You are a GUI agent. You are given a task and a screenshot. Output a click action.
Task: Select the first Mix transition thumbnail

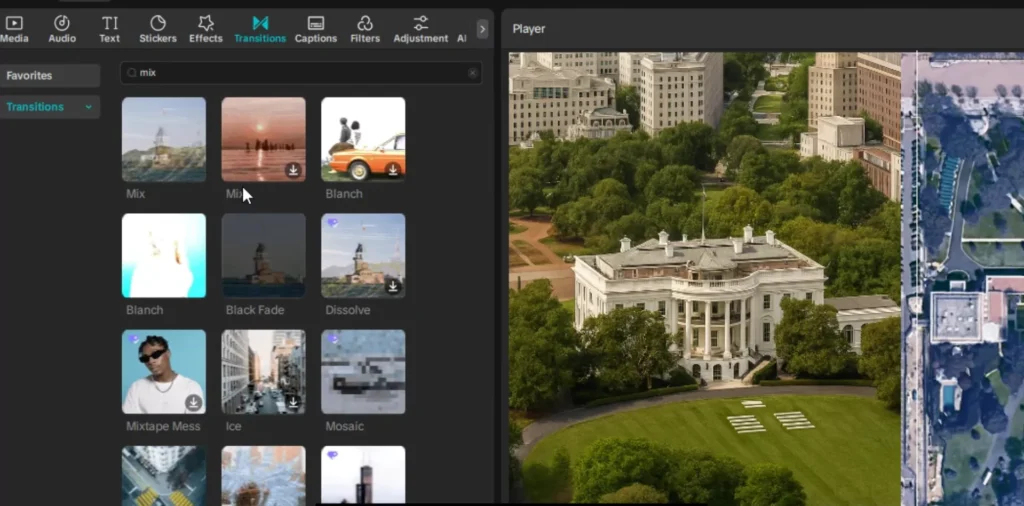point(164,139)
